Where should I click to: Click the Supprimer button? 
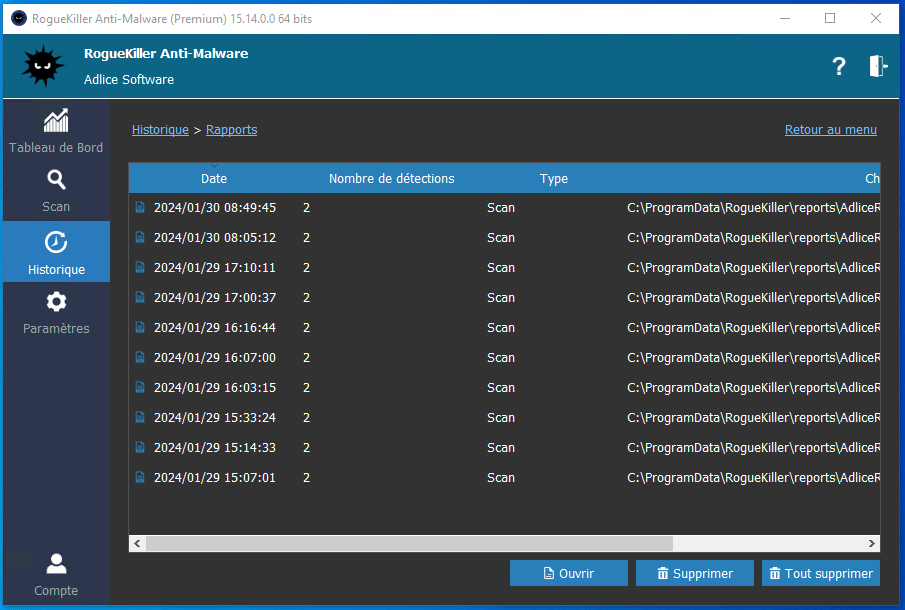pos(694,573)
